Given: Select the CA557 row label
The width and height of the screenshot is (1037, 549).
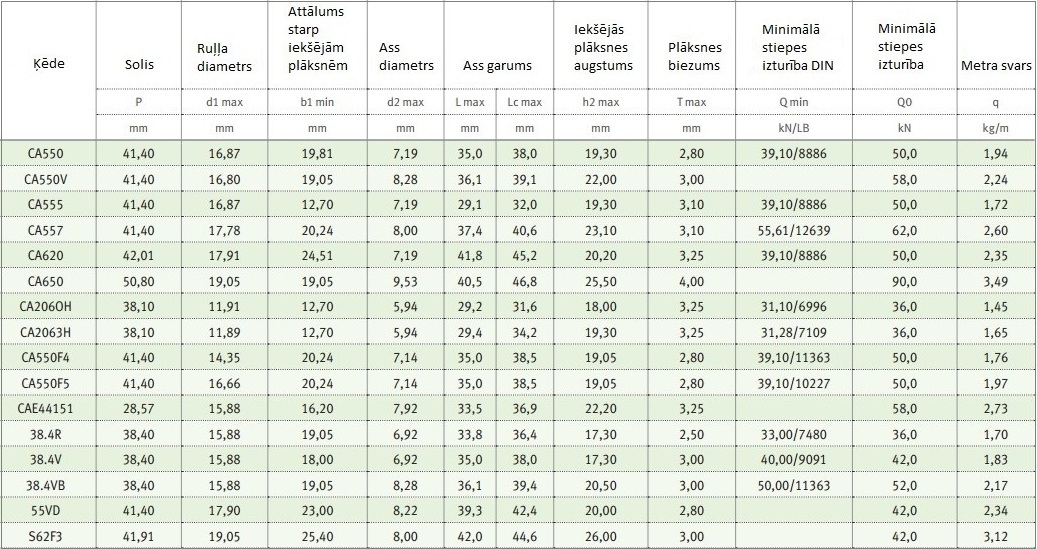Looking at the screenshot, I should tap(46, 230).
